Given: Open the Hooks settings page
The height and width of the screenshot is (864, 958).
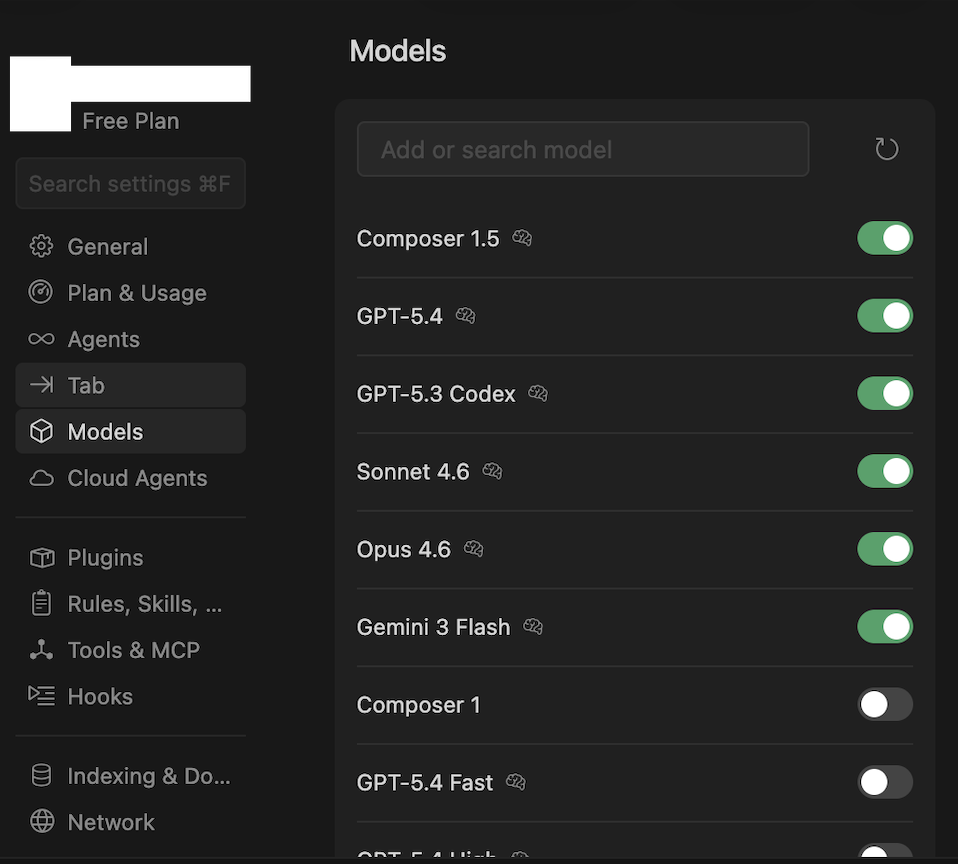Looking at the screenshot, I should pyautogui.click(x=99, y=696).
